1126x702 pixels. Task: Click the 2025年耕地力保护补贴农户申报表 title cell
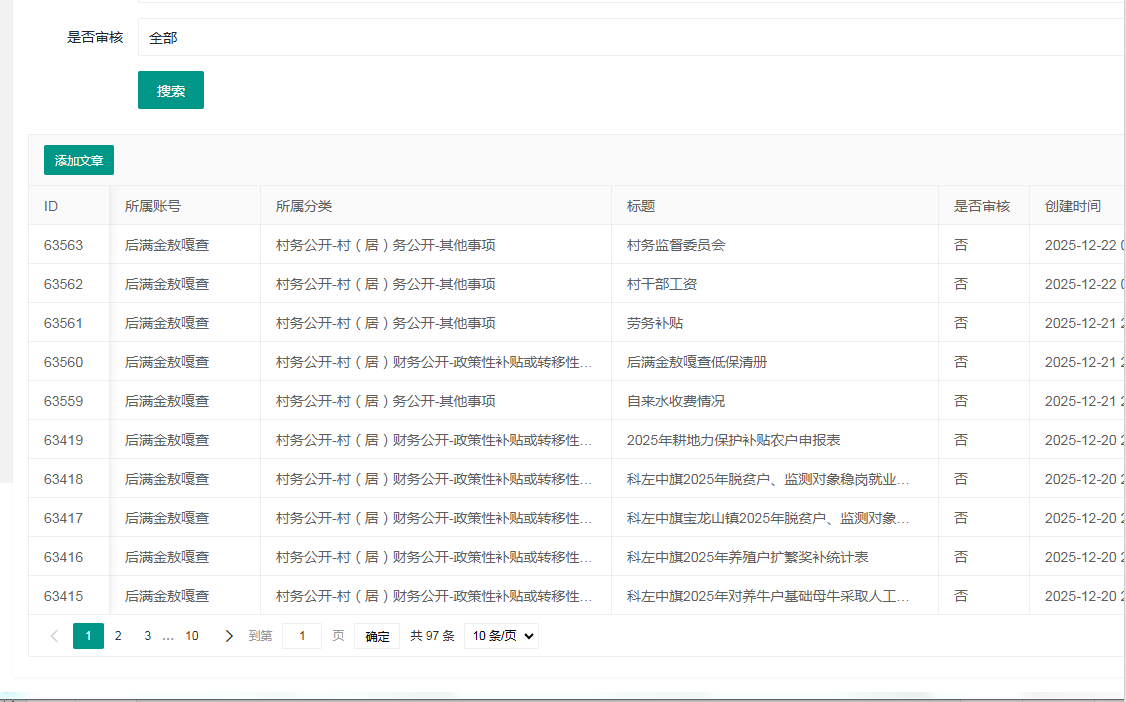pyautogui.click(x=733, y=440)
